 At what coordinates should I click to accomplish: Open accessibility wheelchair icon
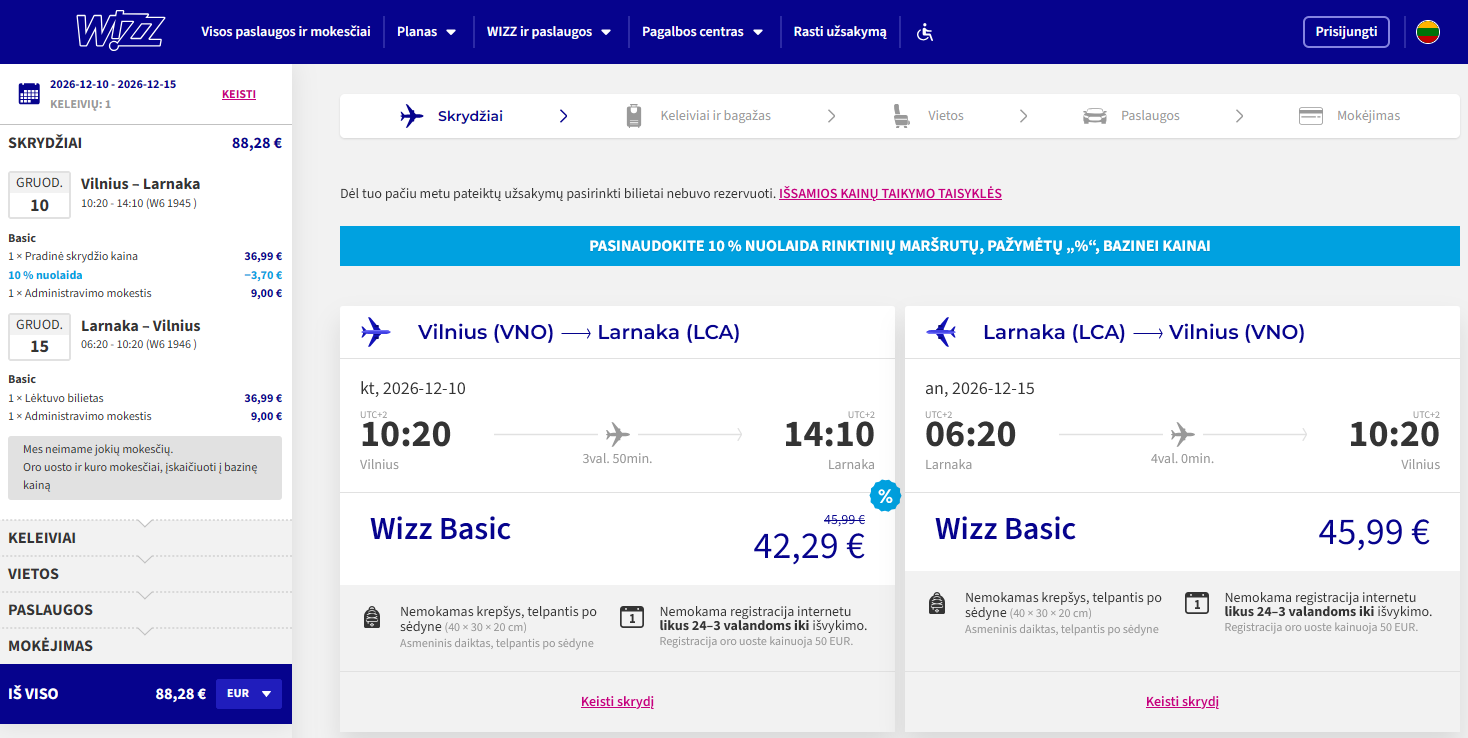[x=925, y=32]
